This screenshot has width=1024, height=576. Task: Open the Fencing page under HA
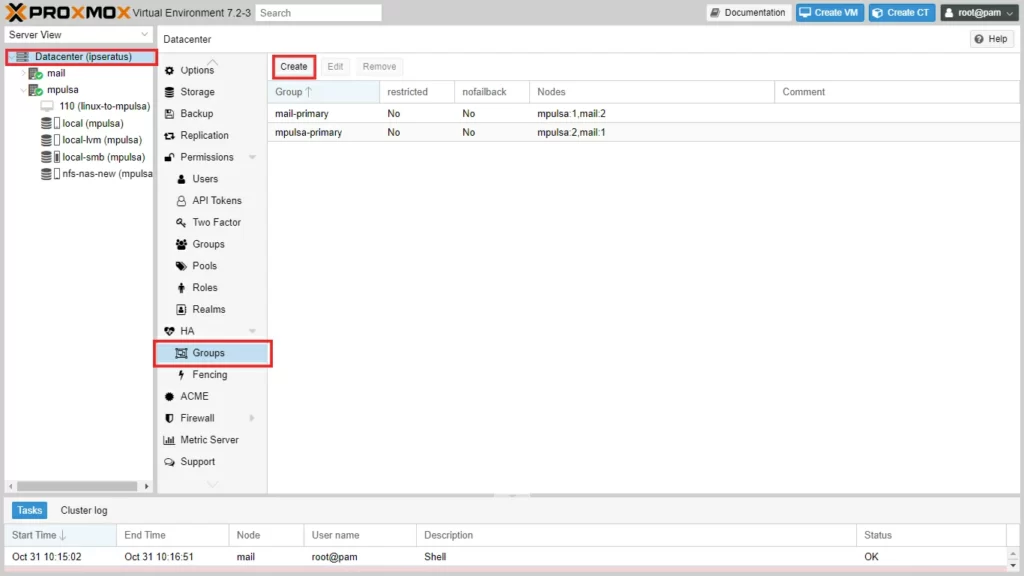[209, 375]
